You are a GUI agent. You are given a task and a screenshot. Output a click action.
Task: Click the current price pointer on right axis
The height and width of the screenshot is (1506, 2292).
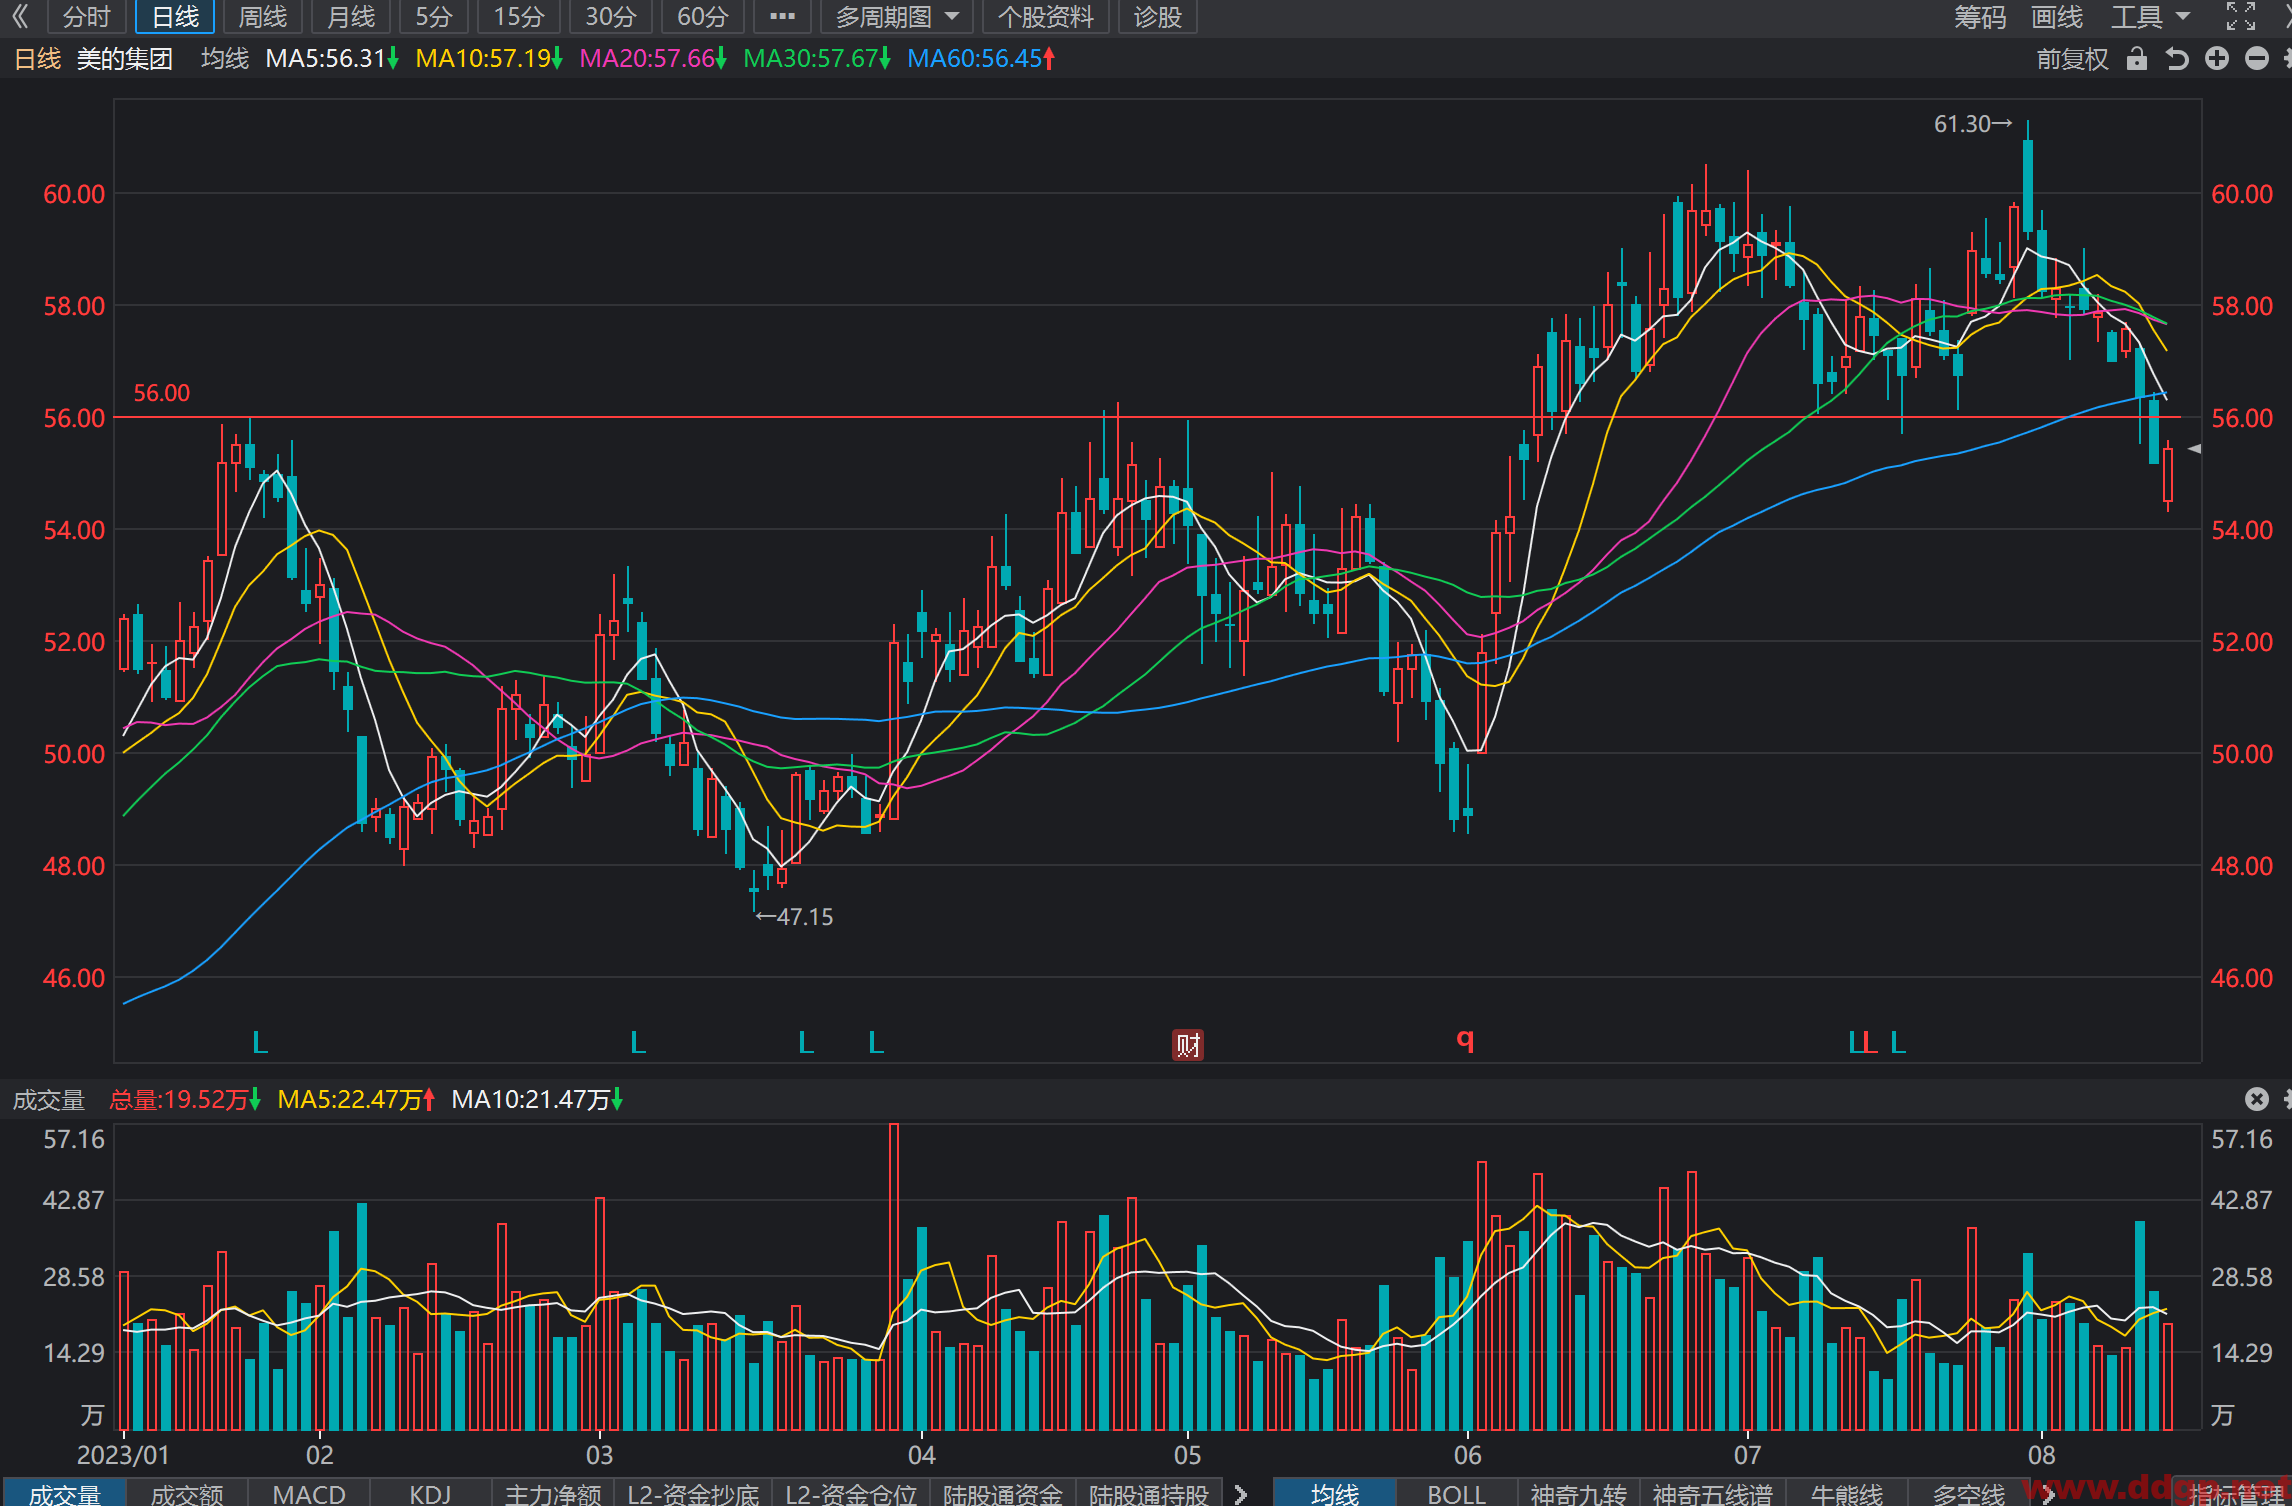[x=2194, y=449]
